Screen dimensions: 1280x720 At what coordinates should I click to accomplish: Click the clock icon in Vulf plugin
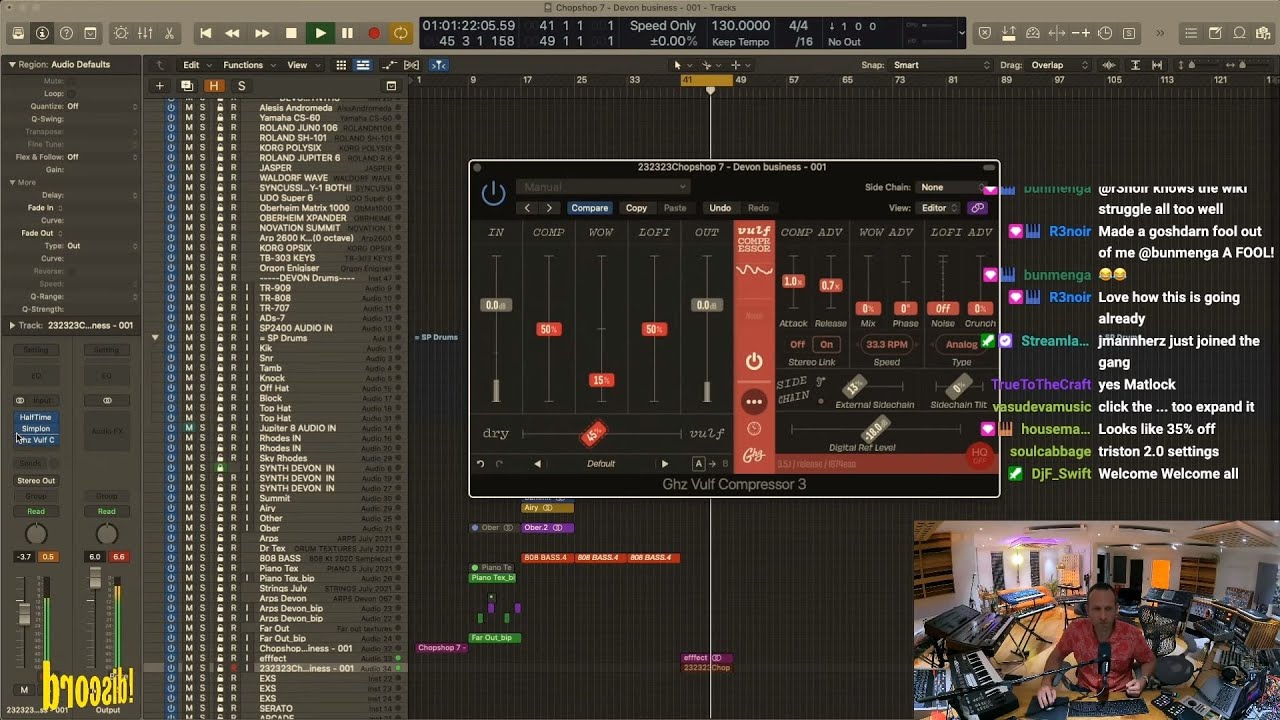[x=754, y=429]
